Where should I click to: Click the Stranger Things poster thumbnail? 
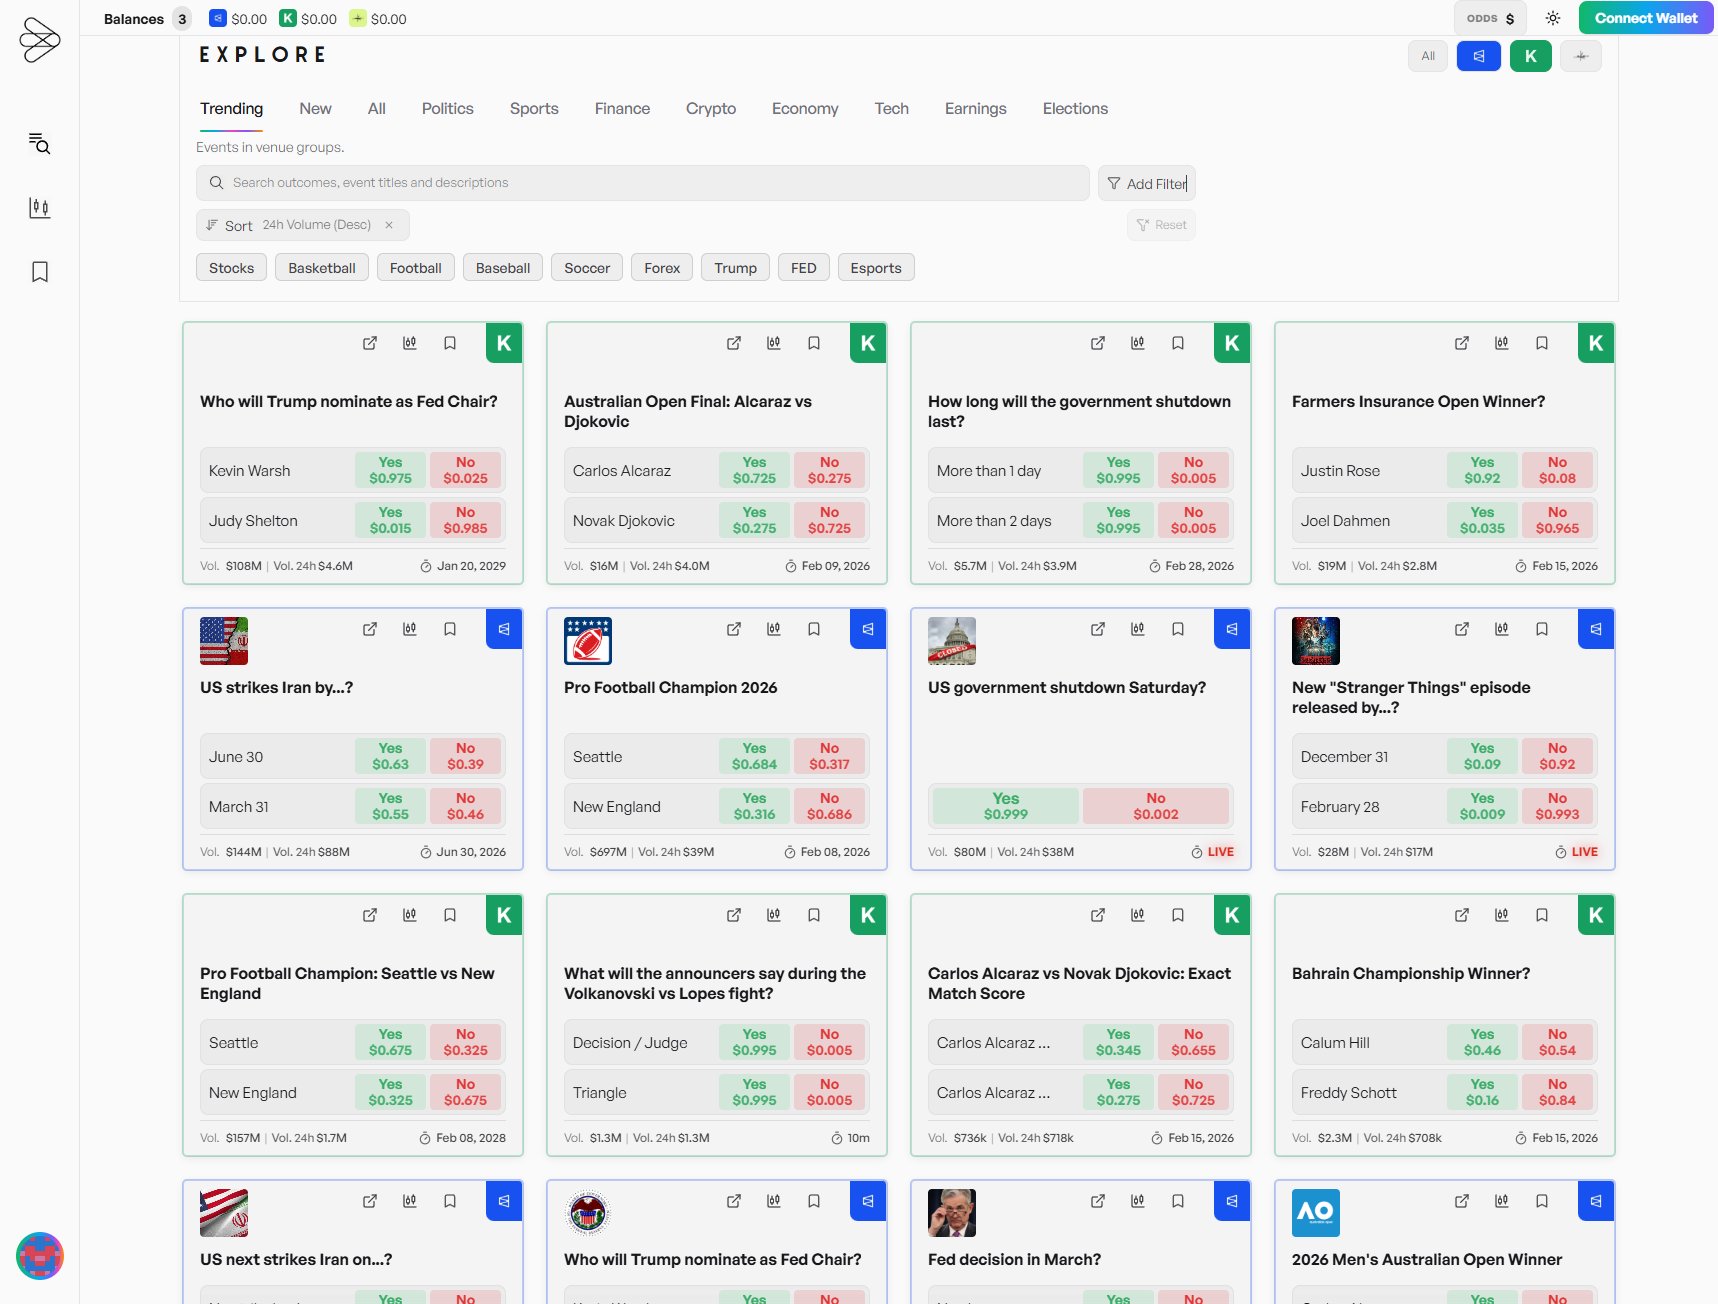pyautogui.click(x=1316, y=641)
